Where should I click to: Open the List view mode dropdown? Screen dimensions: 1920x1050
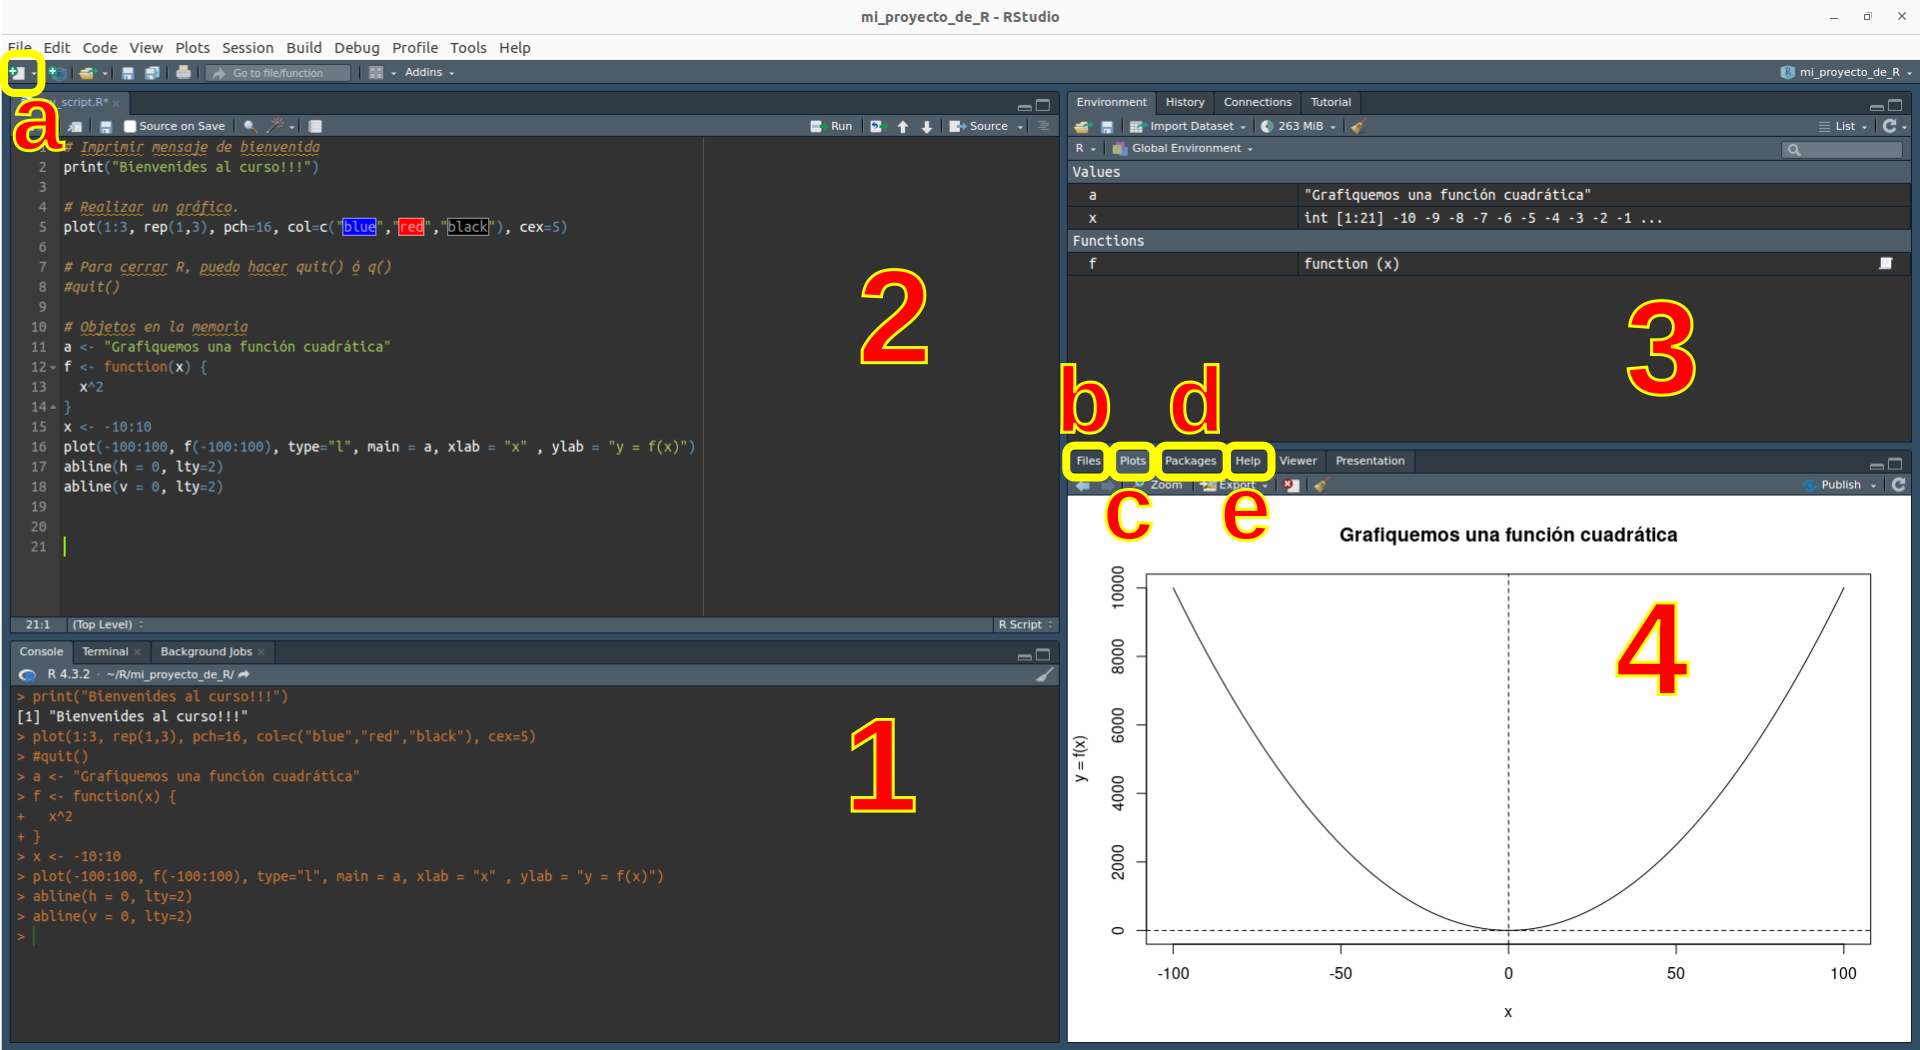[1845, 127]
